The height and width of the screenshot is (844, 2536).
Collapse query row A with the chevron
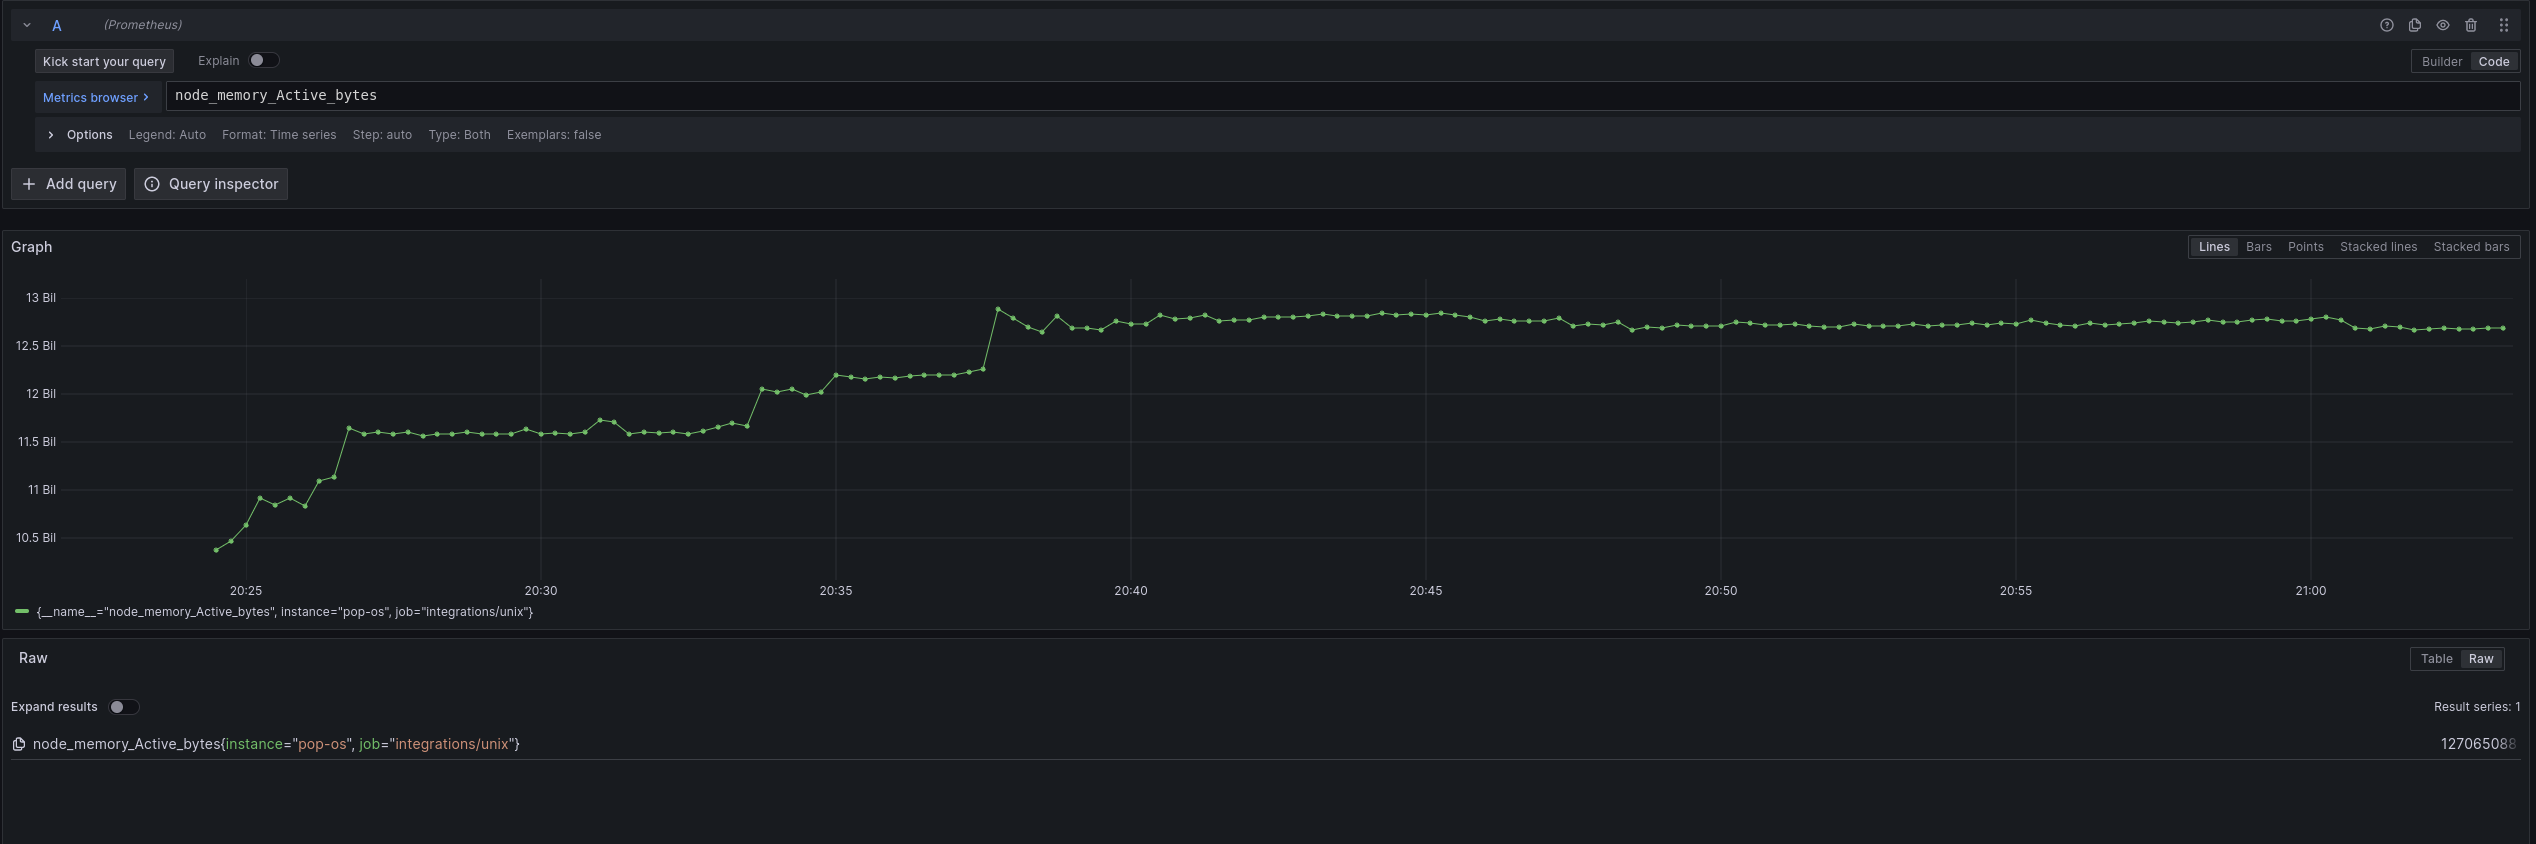click(x=27, y=25)
